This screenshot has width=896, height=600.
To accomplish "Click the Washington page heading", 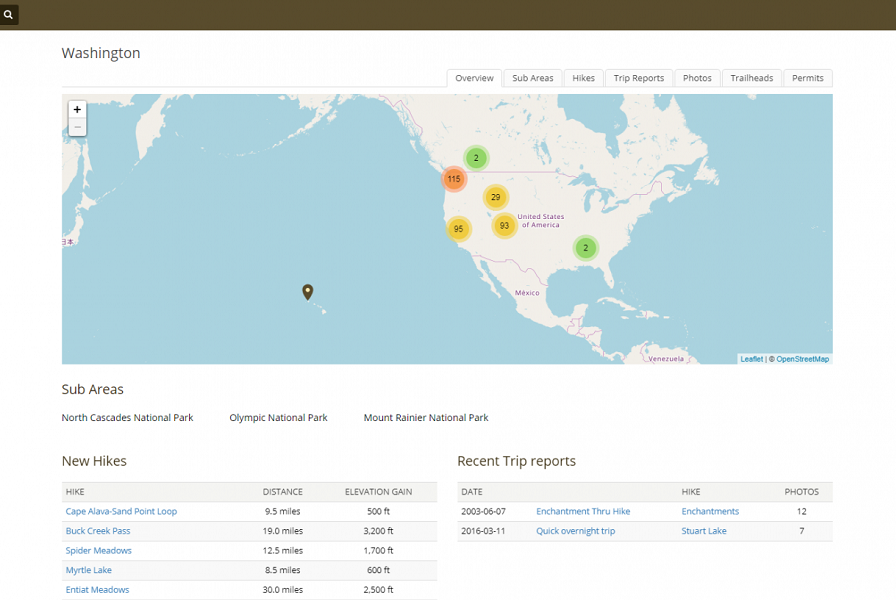I will click(101, 53).
